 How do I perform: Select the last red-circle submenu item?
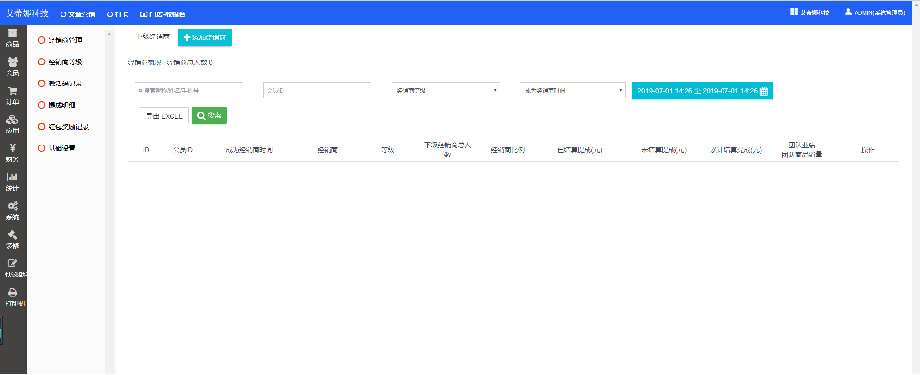point(57,148)
